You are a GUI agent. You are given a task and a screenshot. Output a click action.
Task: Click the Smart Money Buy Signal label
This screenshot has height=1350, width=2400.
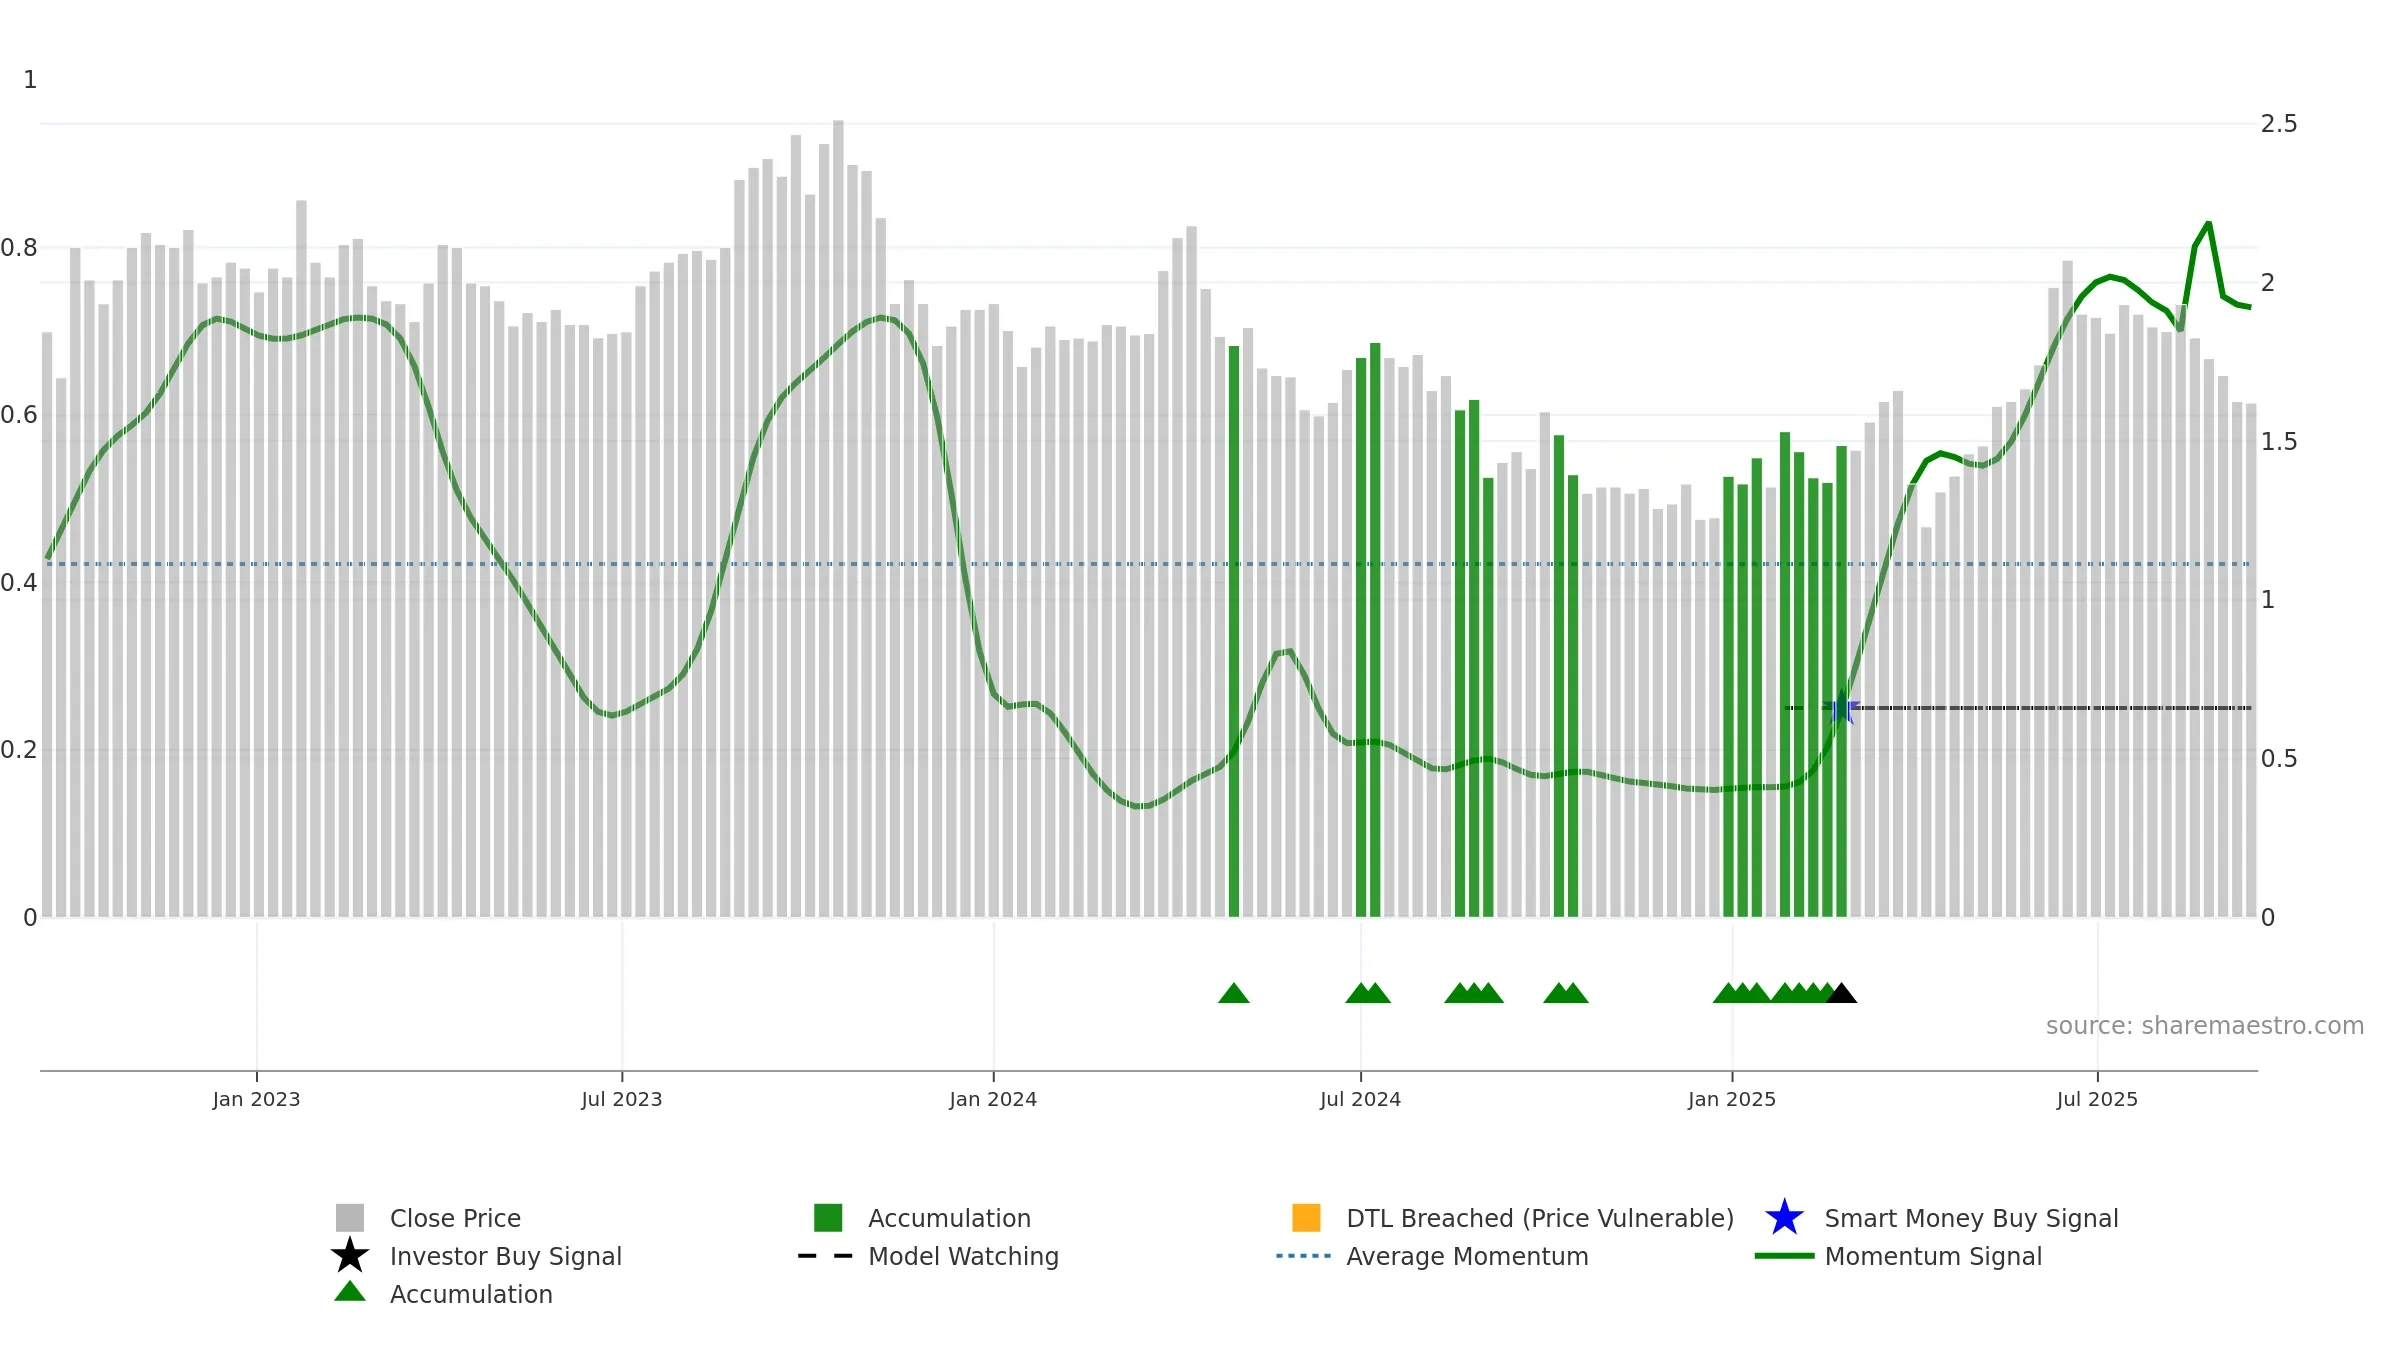[1971, 1218]
